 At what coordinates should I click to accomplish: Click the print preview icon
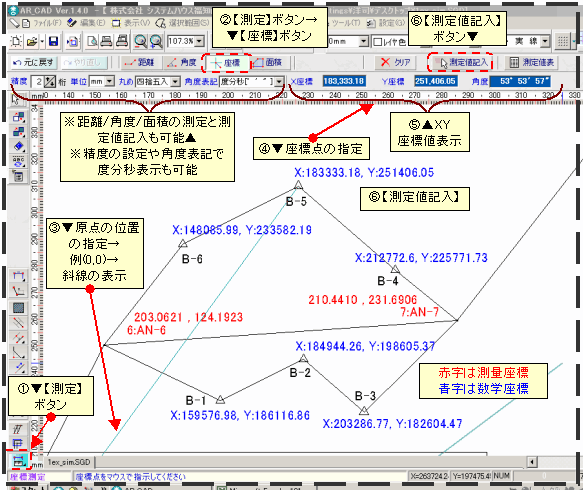(x=91, y=41)
